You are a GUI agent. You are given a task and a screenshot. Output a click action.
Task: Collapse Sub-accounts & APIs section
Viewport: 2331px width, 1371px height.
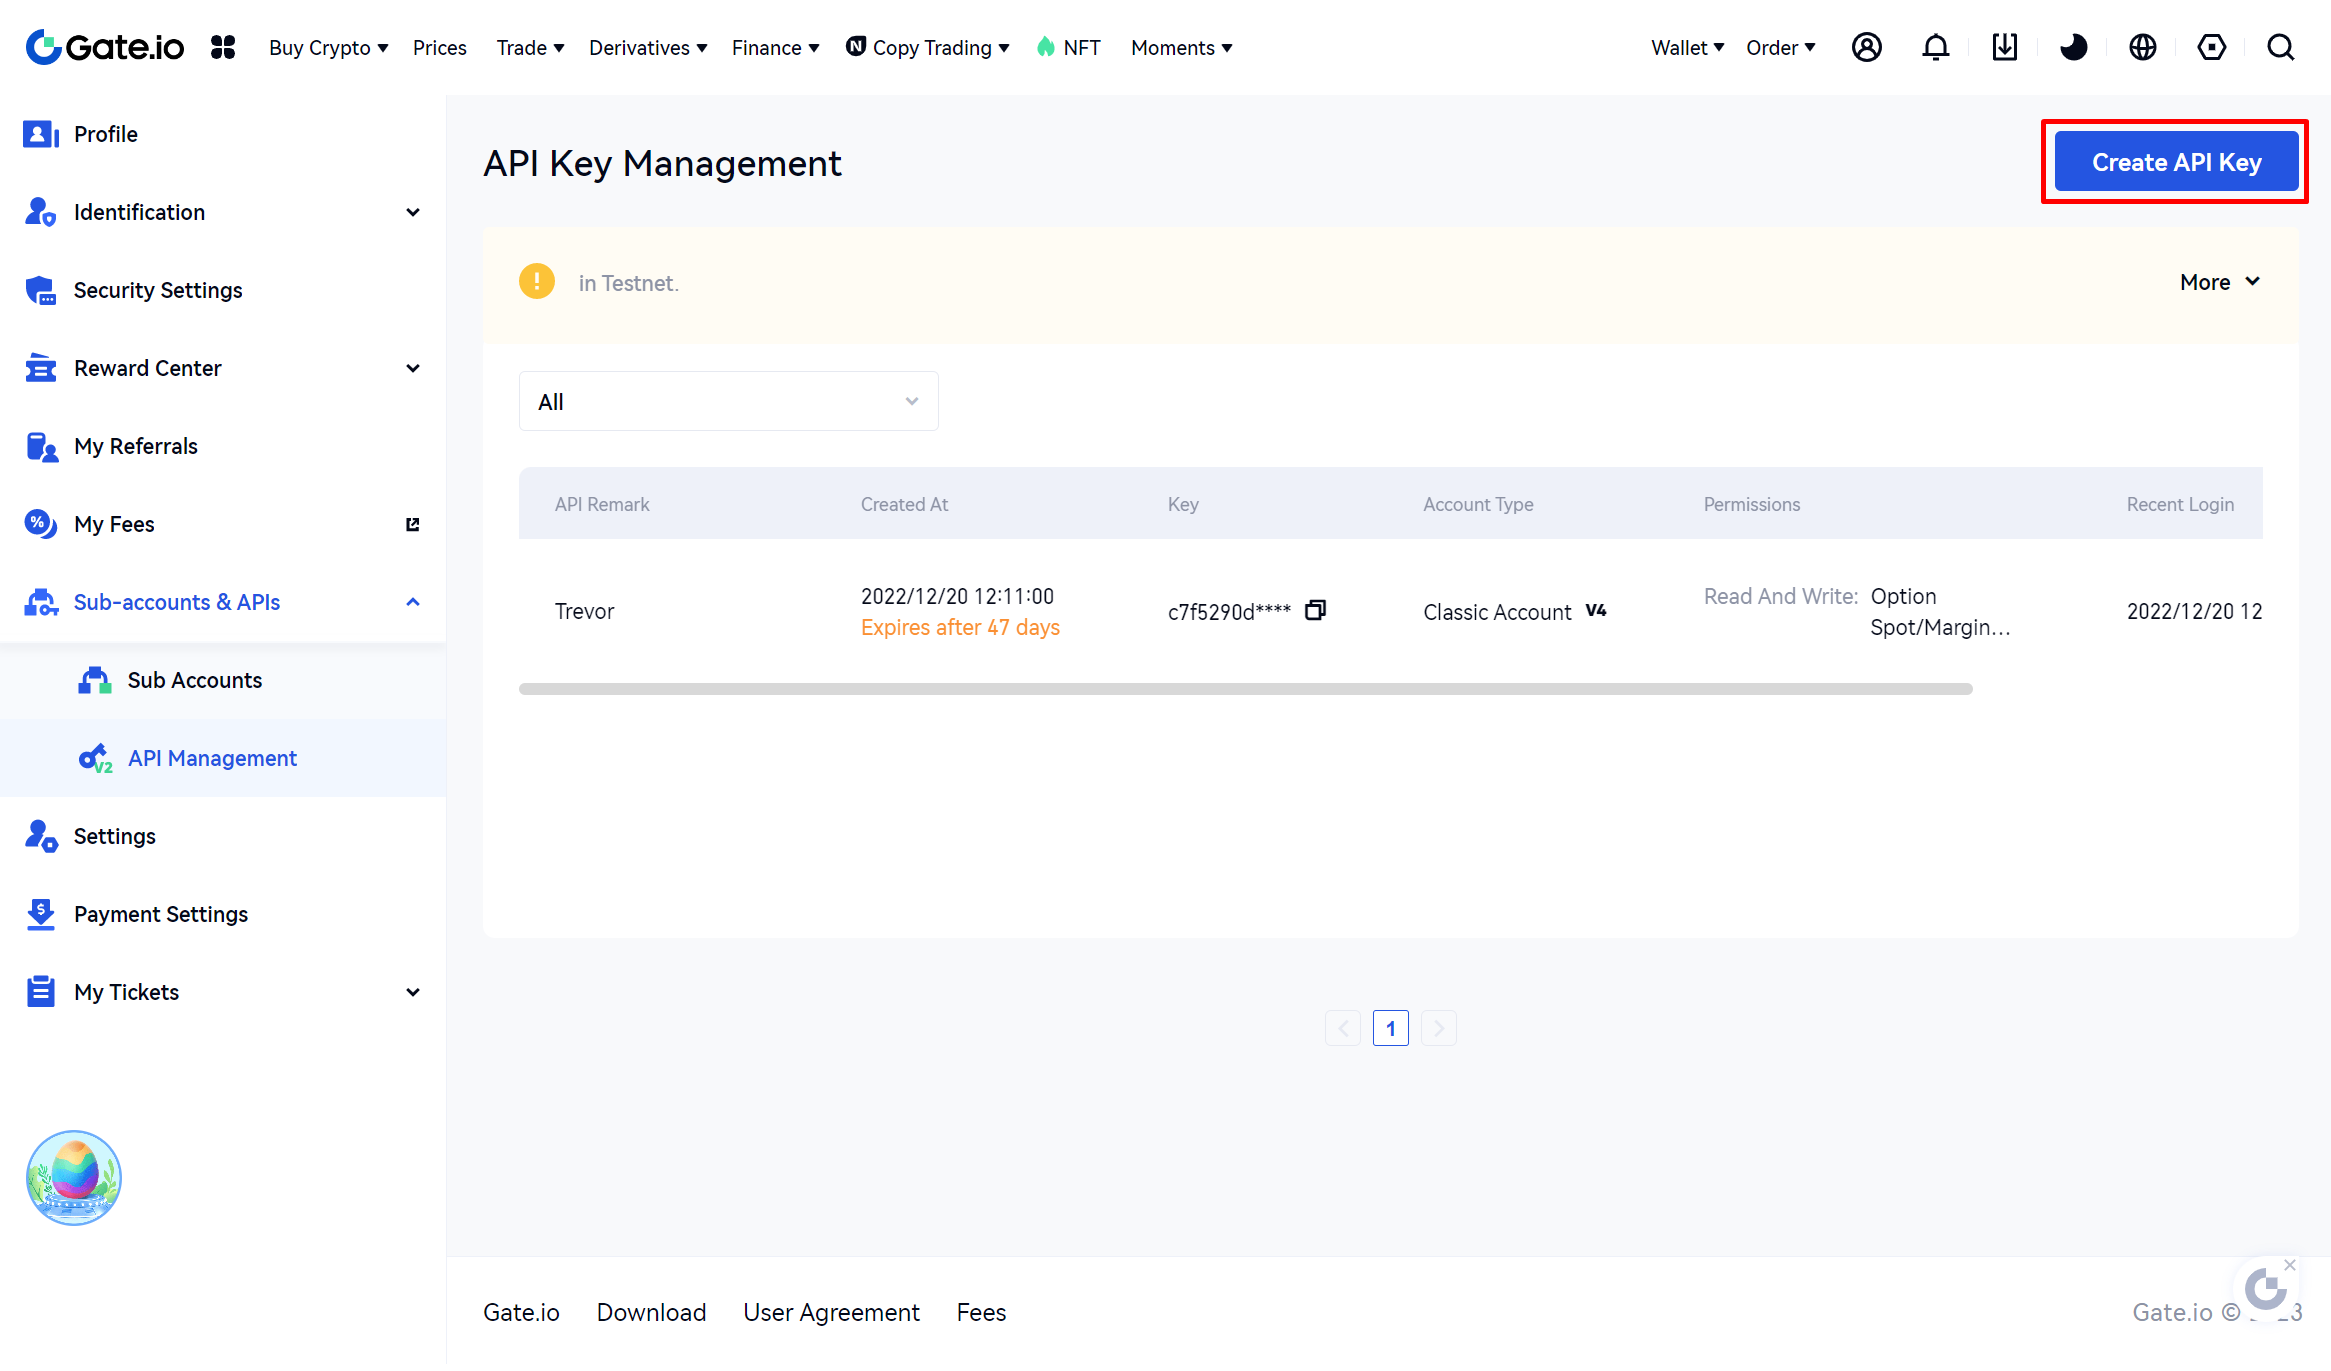[413, 602]
